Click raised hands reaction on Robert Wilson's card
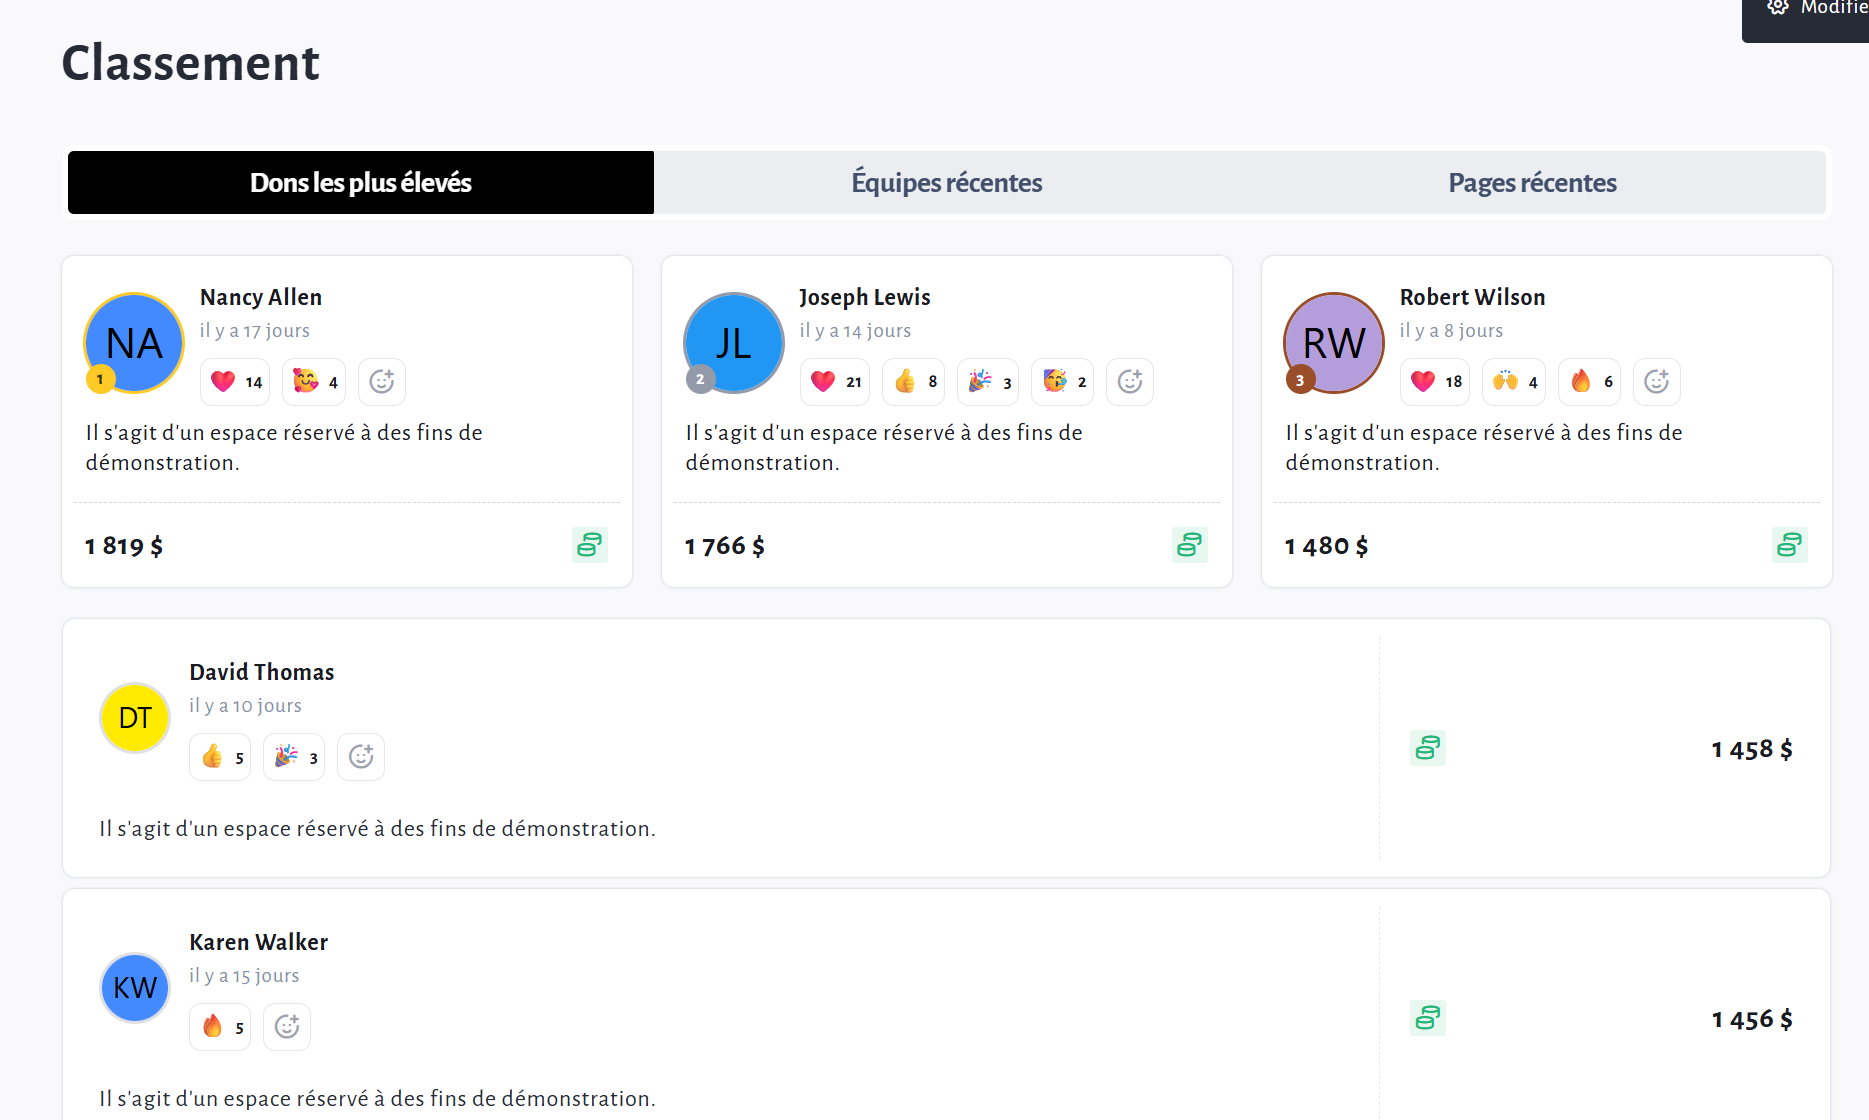Screen dimensions: 1869x1120 (1514, 382)
